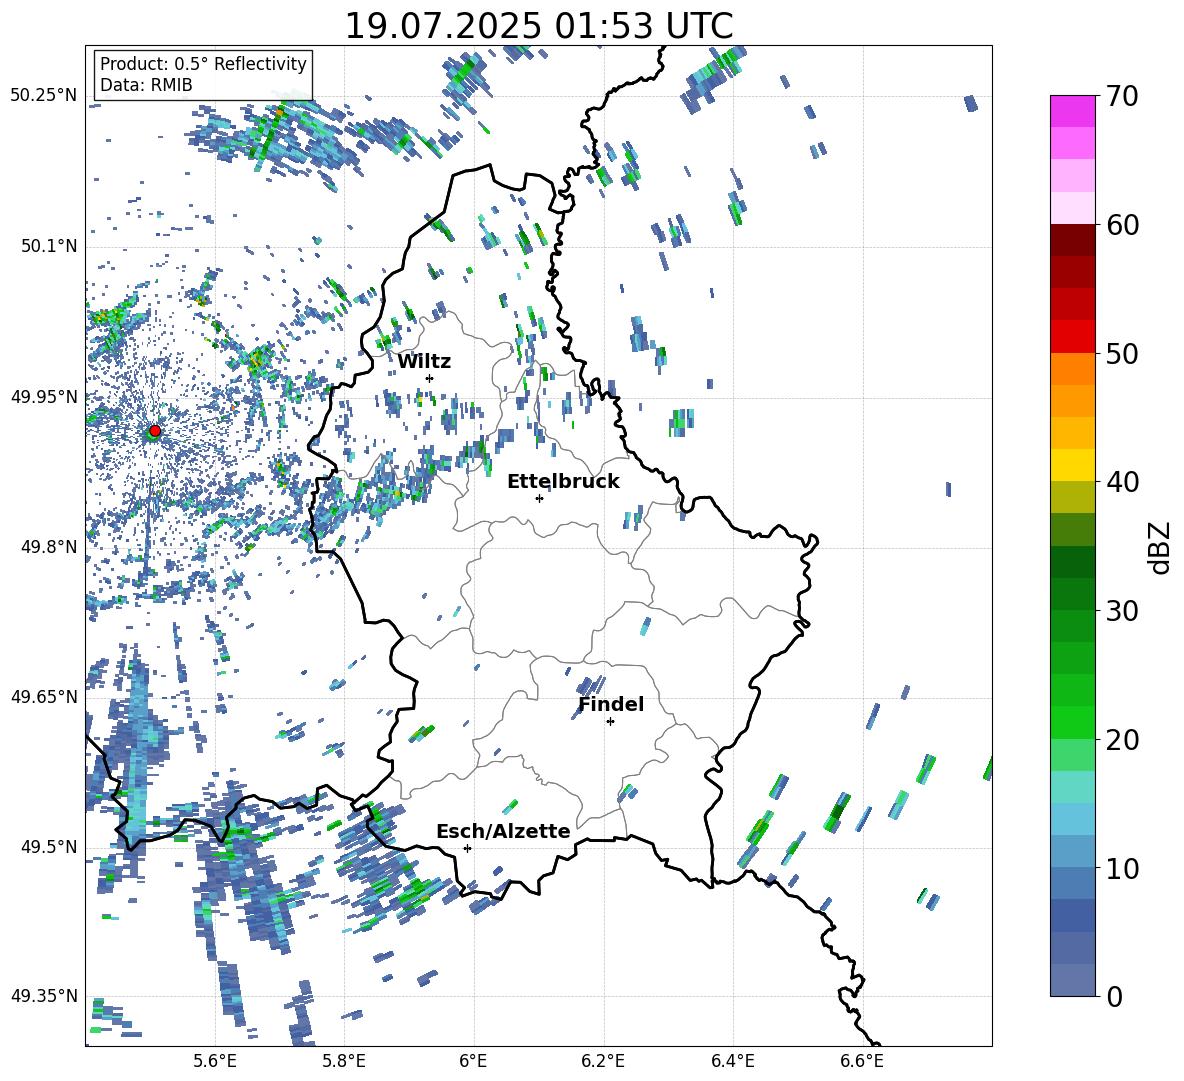The width and height of the screenshot is (1184, 1081).
Task: Click the 49.5°N latitude label
Action: (48, 846)
